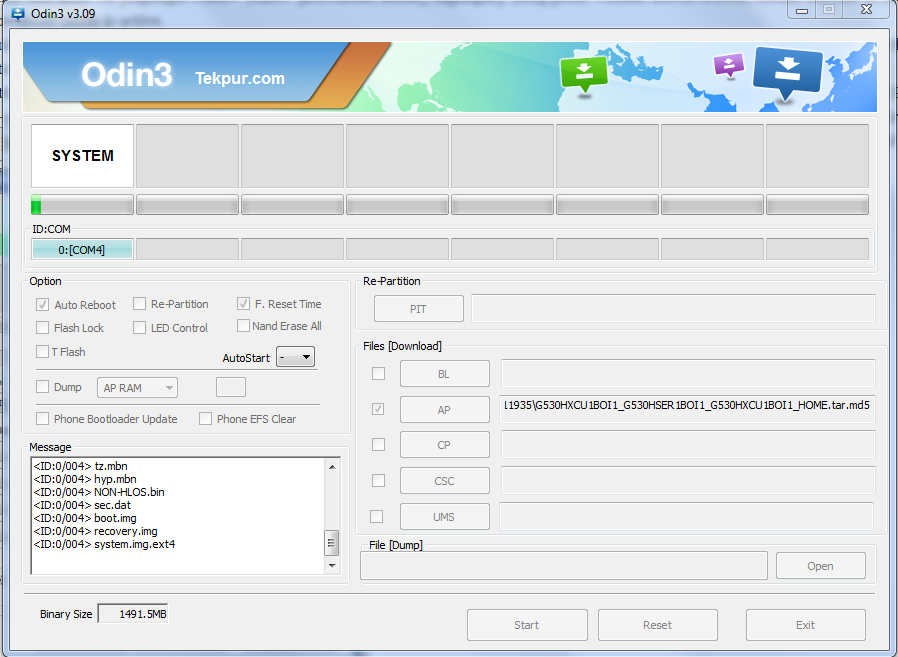Click the UMS file button
This screenshot has height=657, width=898.
point(444,517)
